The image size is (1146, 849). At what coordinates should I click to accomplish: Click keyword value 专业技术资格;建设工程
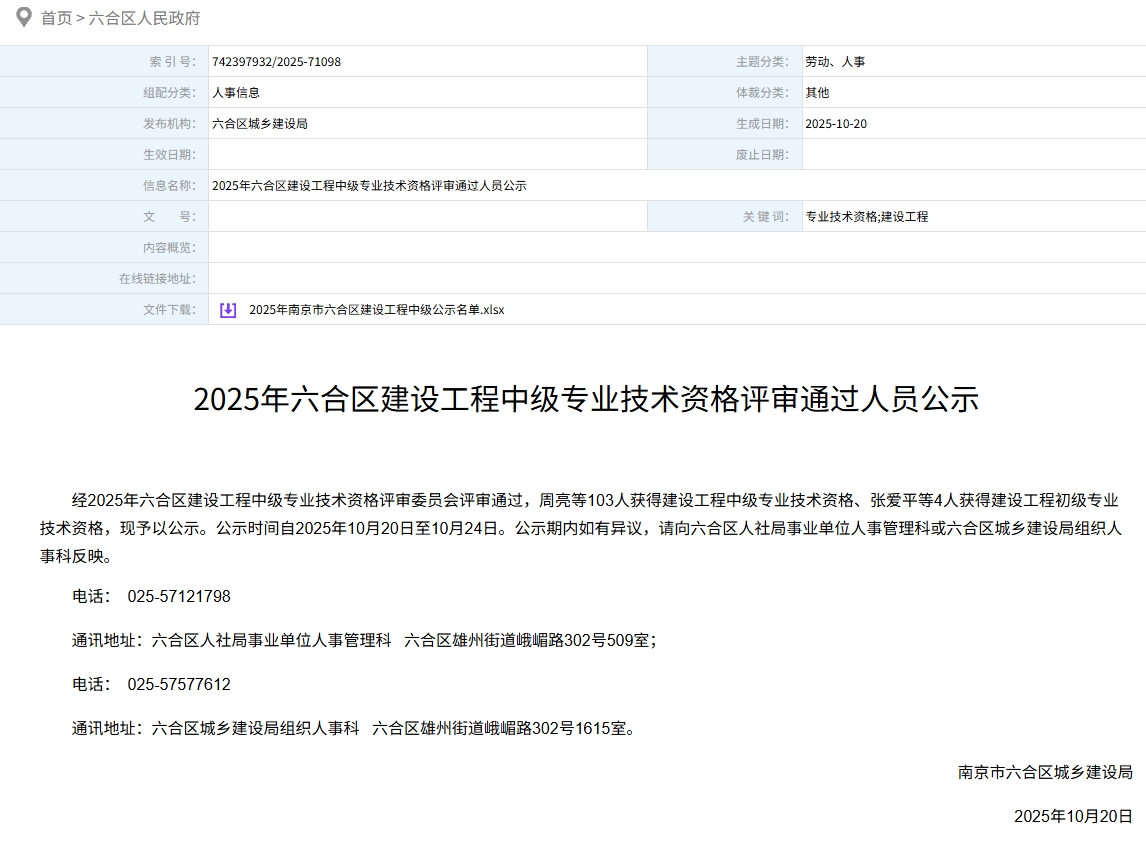[866, 217]
